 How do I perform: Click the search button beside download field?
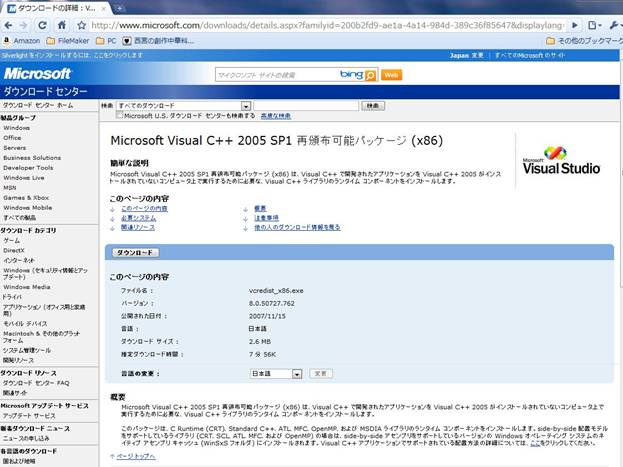[373, 106]
